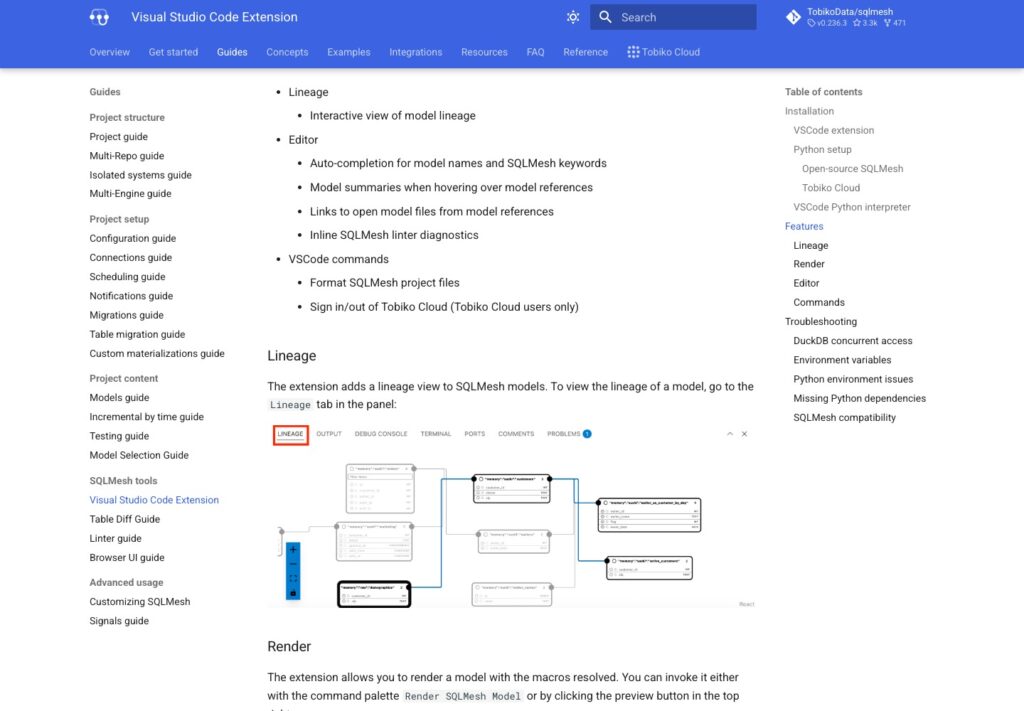Open Notifications guide link

[131, 296]
